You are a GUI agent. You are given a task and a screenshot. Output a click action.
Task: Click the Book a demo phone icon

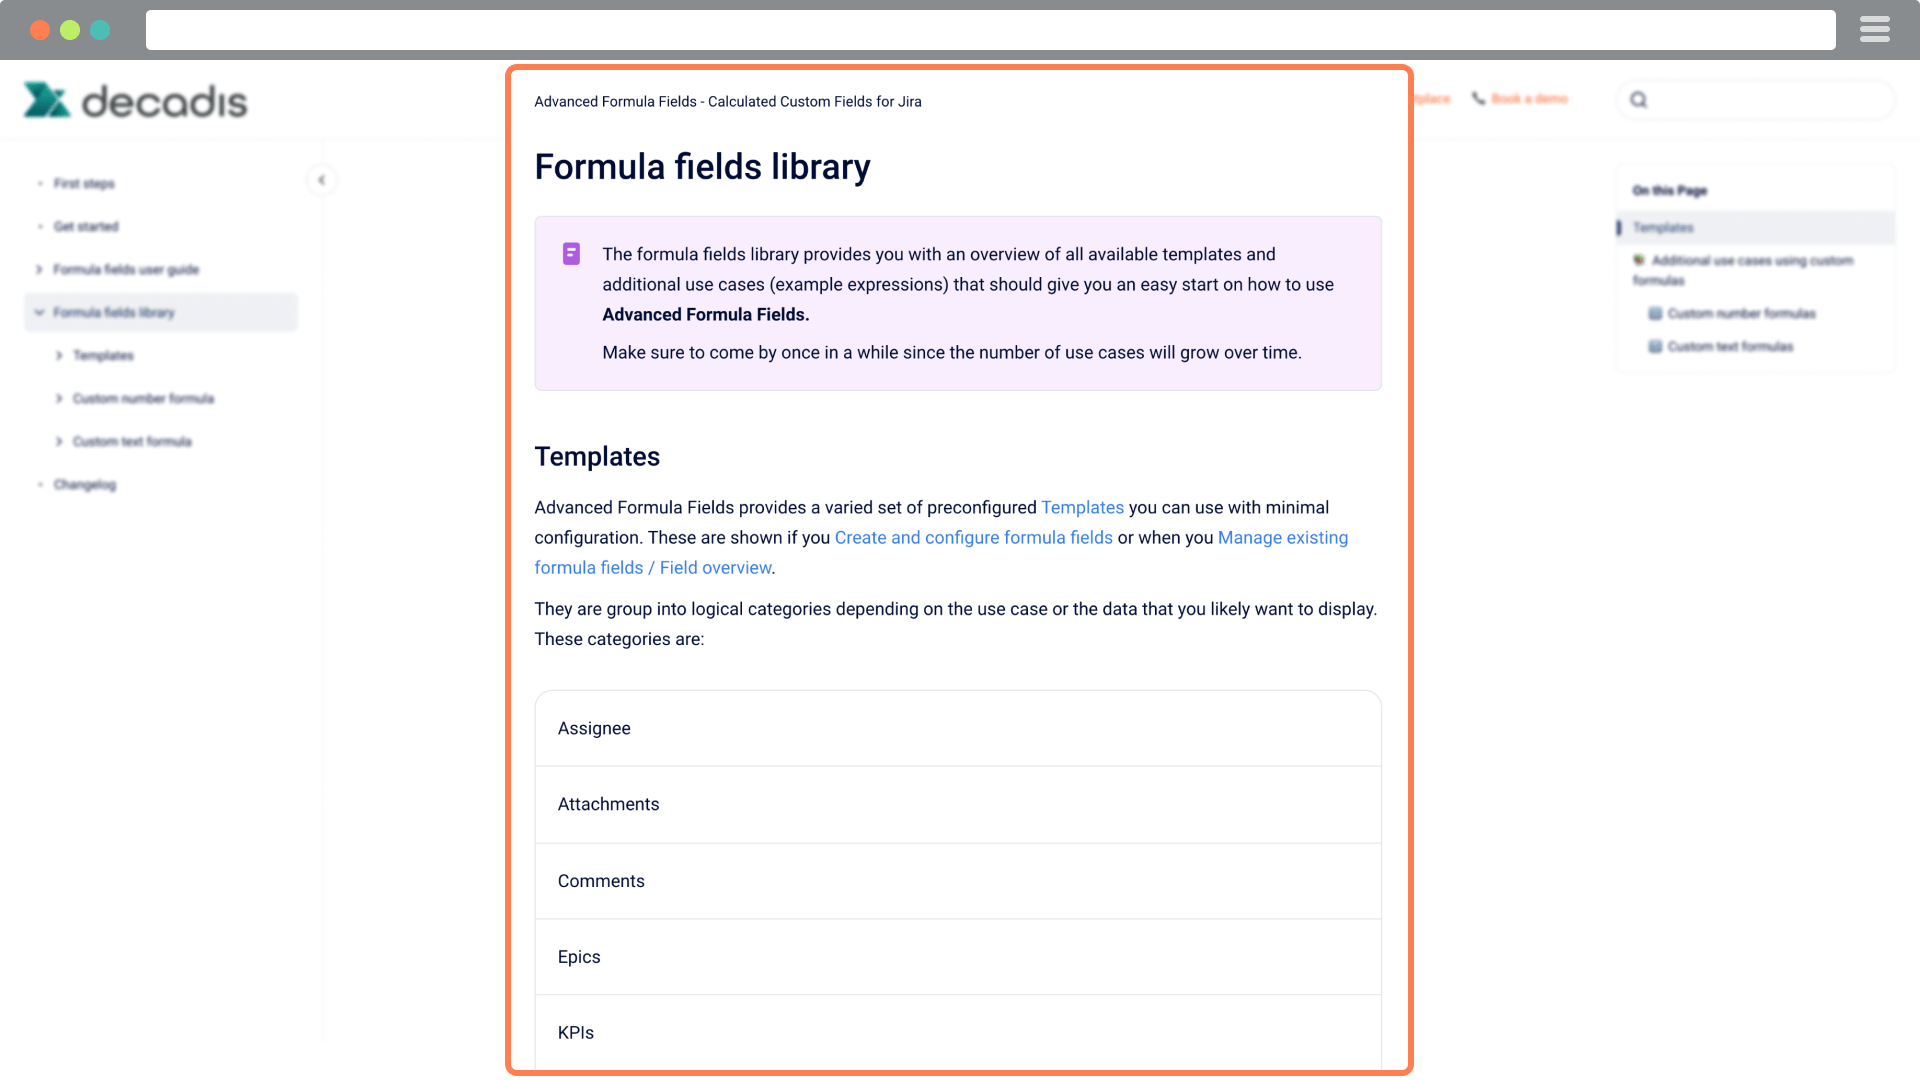[x=1478, y=98]
